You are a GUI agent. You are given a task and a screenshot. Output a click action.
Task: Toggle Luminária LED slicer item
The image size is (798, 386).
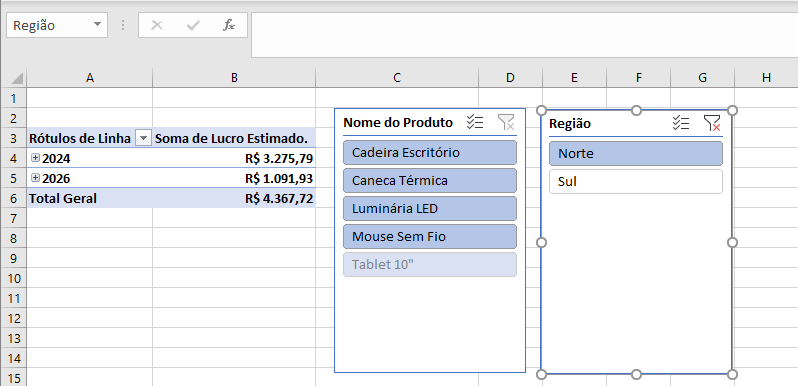(x=430, y=208)
